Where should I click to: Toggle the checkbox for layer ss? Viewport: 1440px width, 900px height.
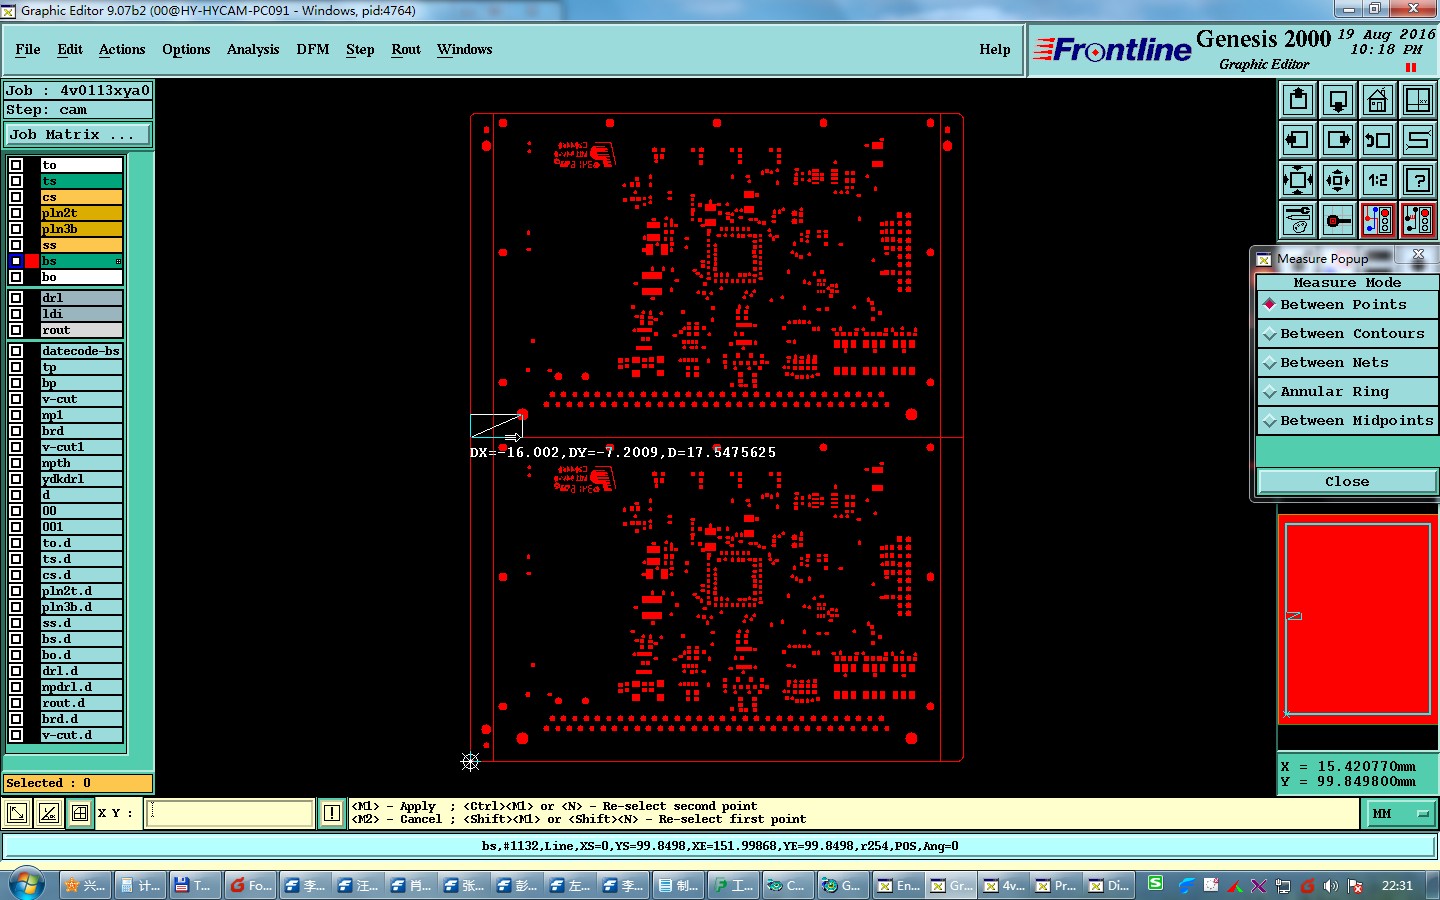click(16, 245)
